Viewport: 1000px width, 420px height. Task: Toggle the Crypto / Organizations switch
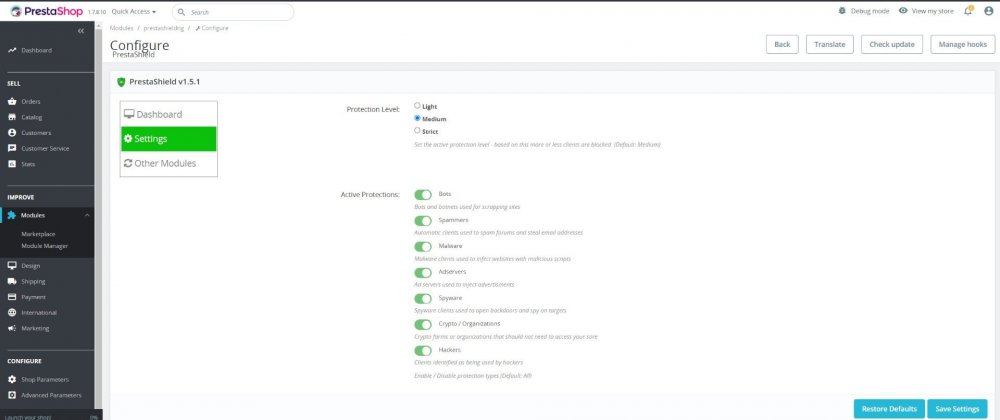pos(423,324)
